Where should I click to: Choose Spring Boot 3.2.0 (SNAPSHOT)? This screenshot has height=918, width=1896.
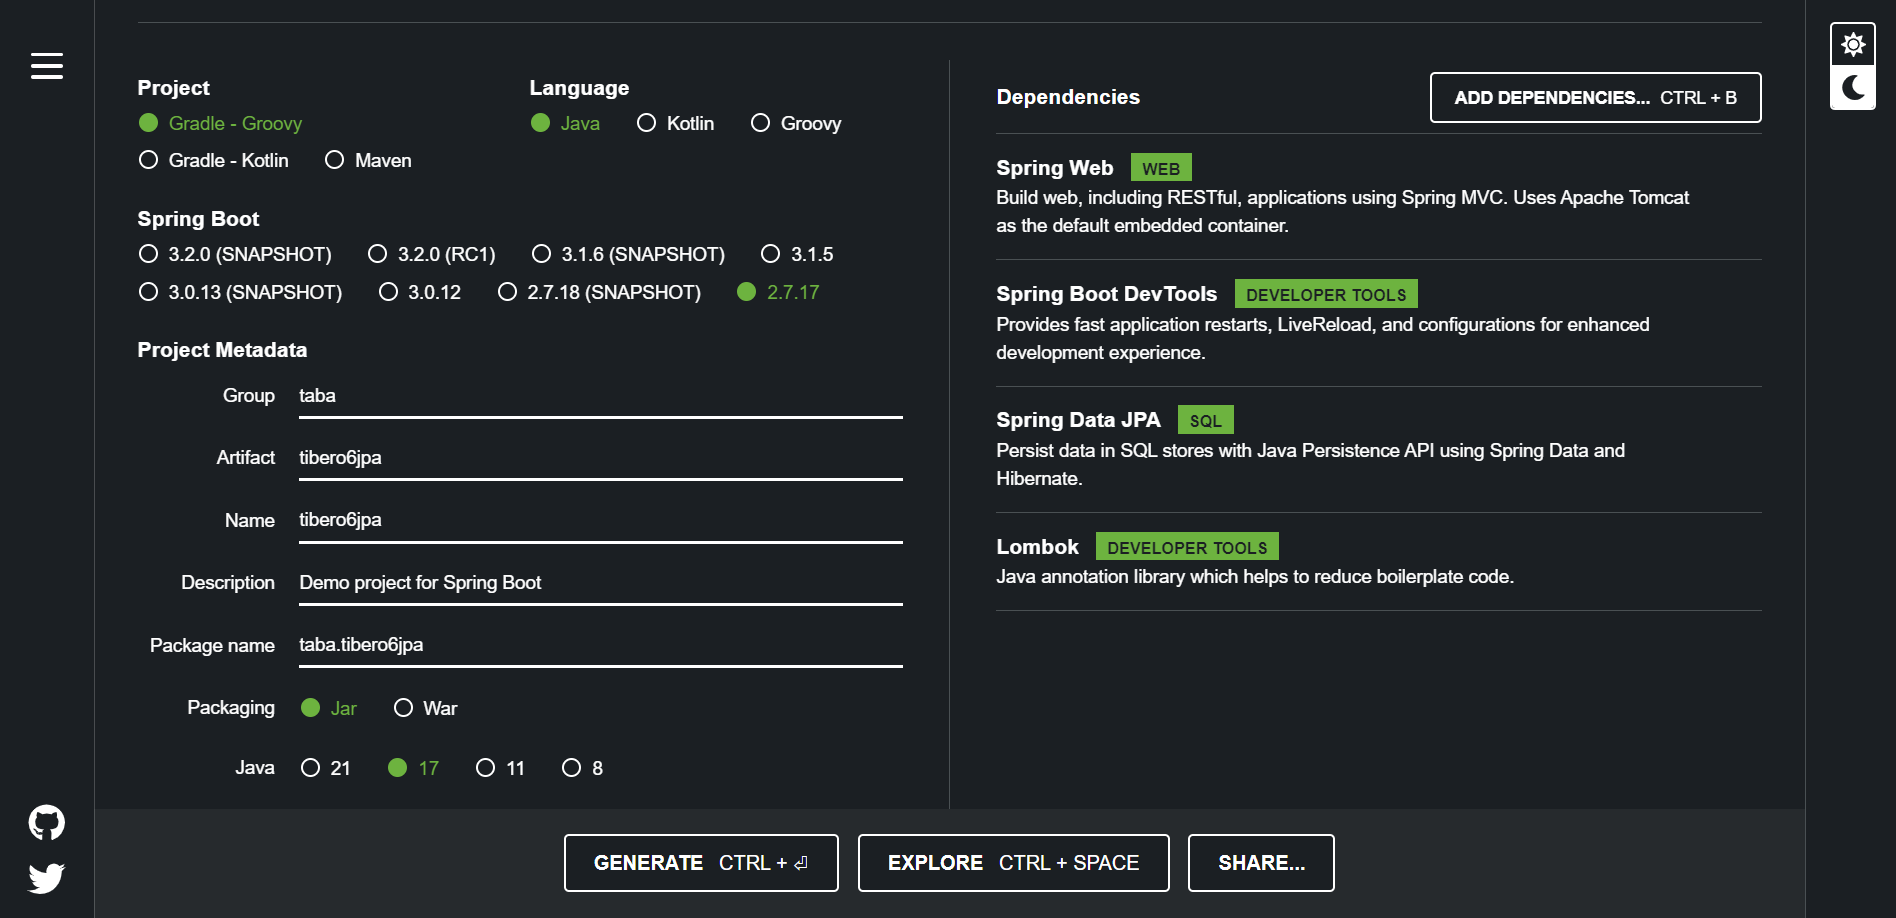tap(235, 254)
